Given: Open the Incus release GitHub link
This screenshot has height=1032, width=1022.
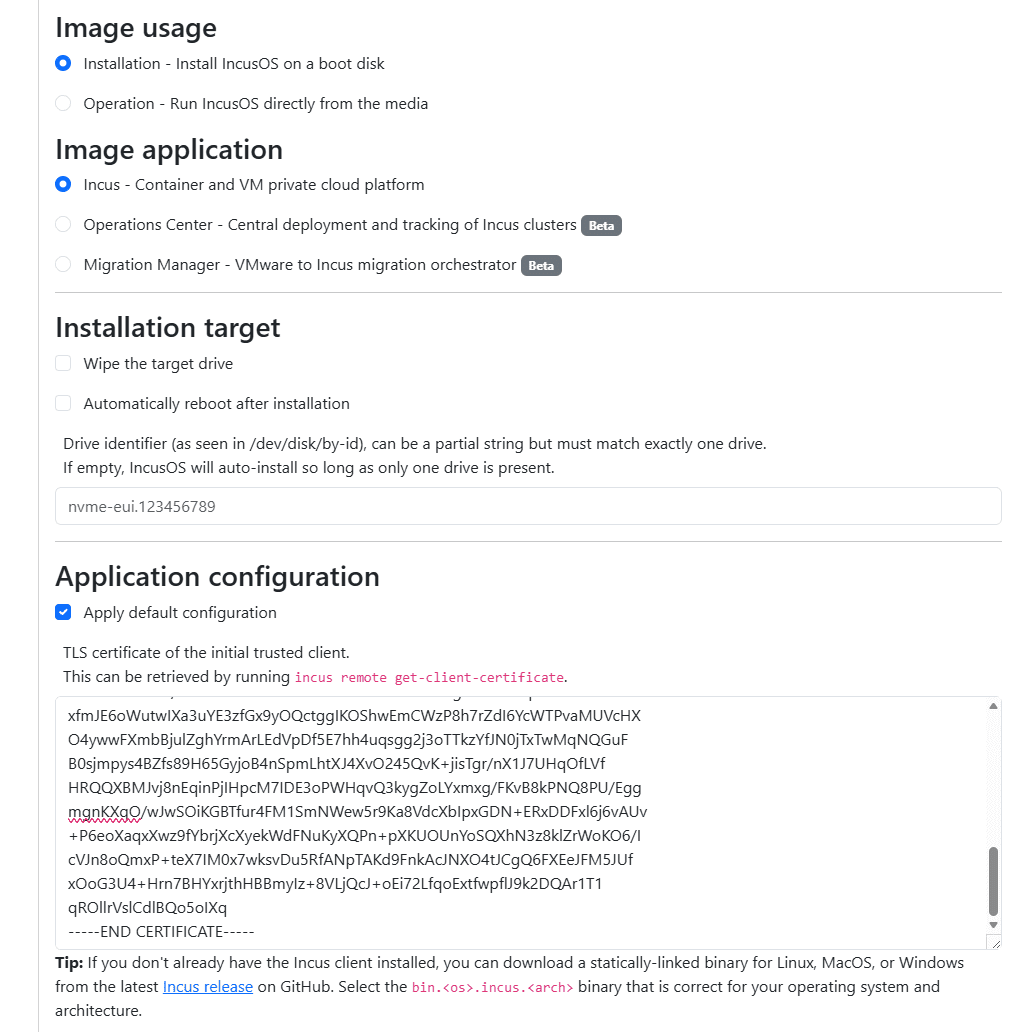Looking at the screenshot, I should point(207,986).
